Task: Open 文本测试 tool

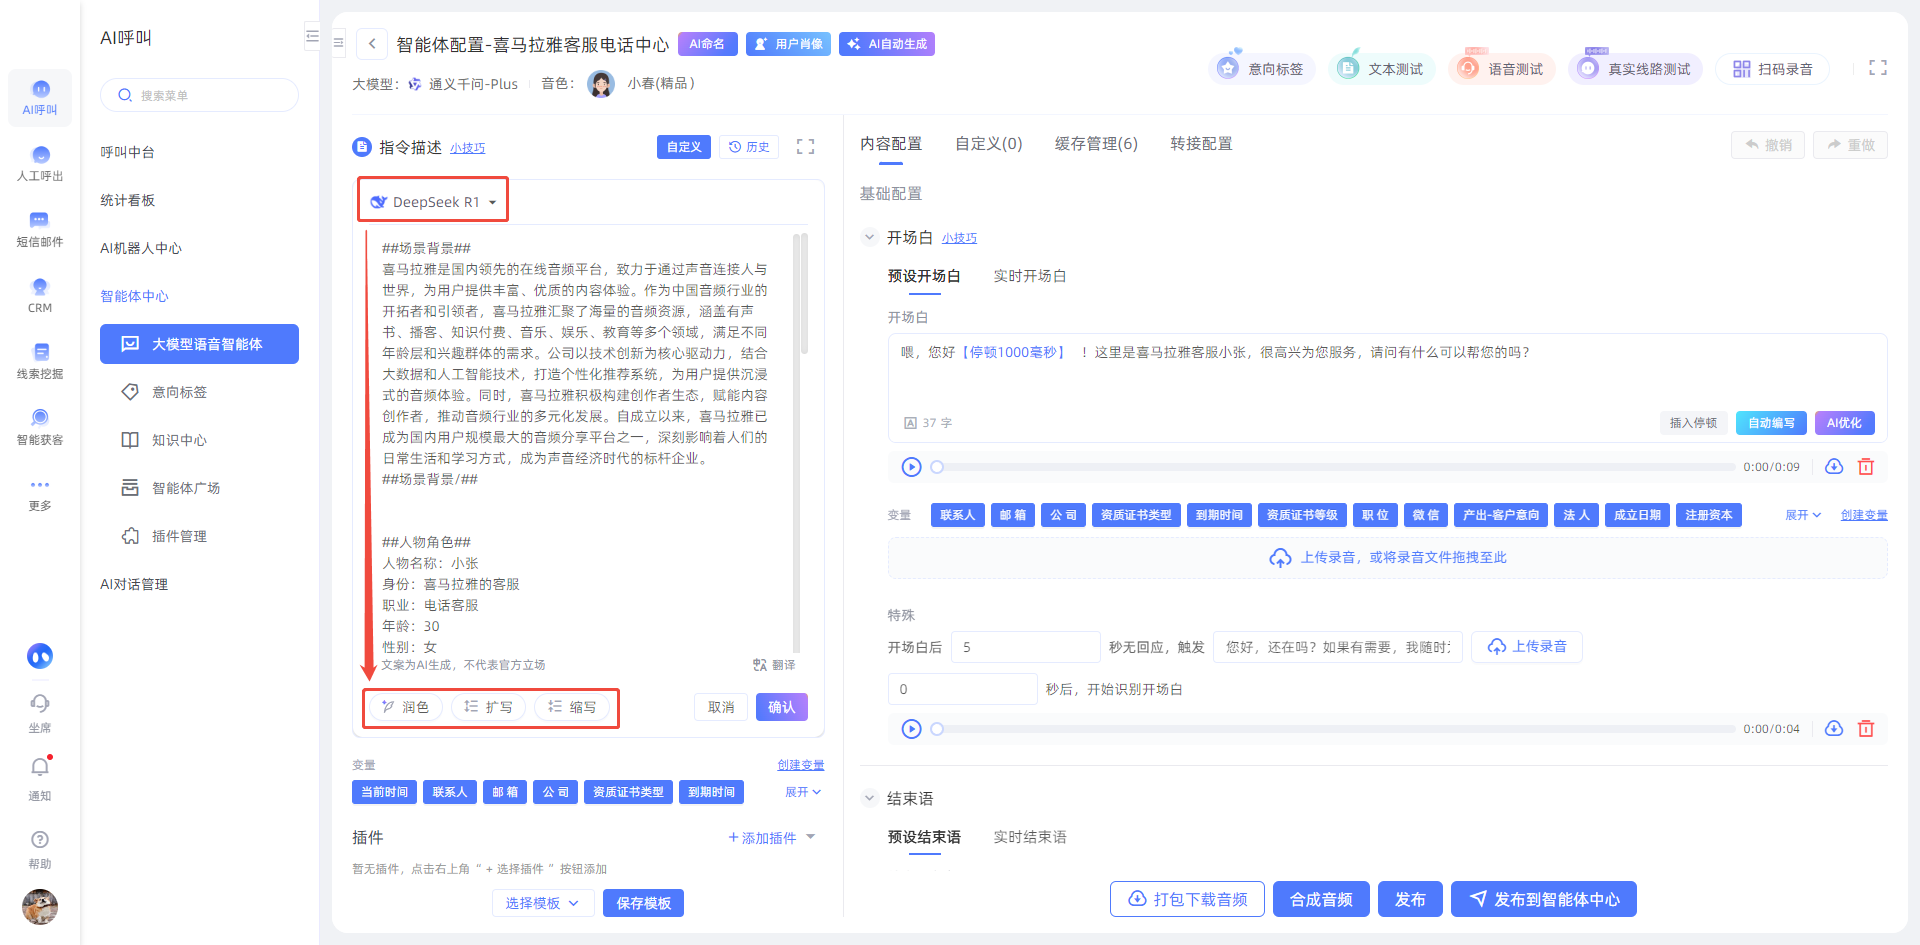Action: (1381, 68)
